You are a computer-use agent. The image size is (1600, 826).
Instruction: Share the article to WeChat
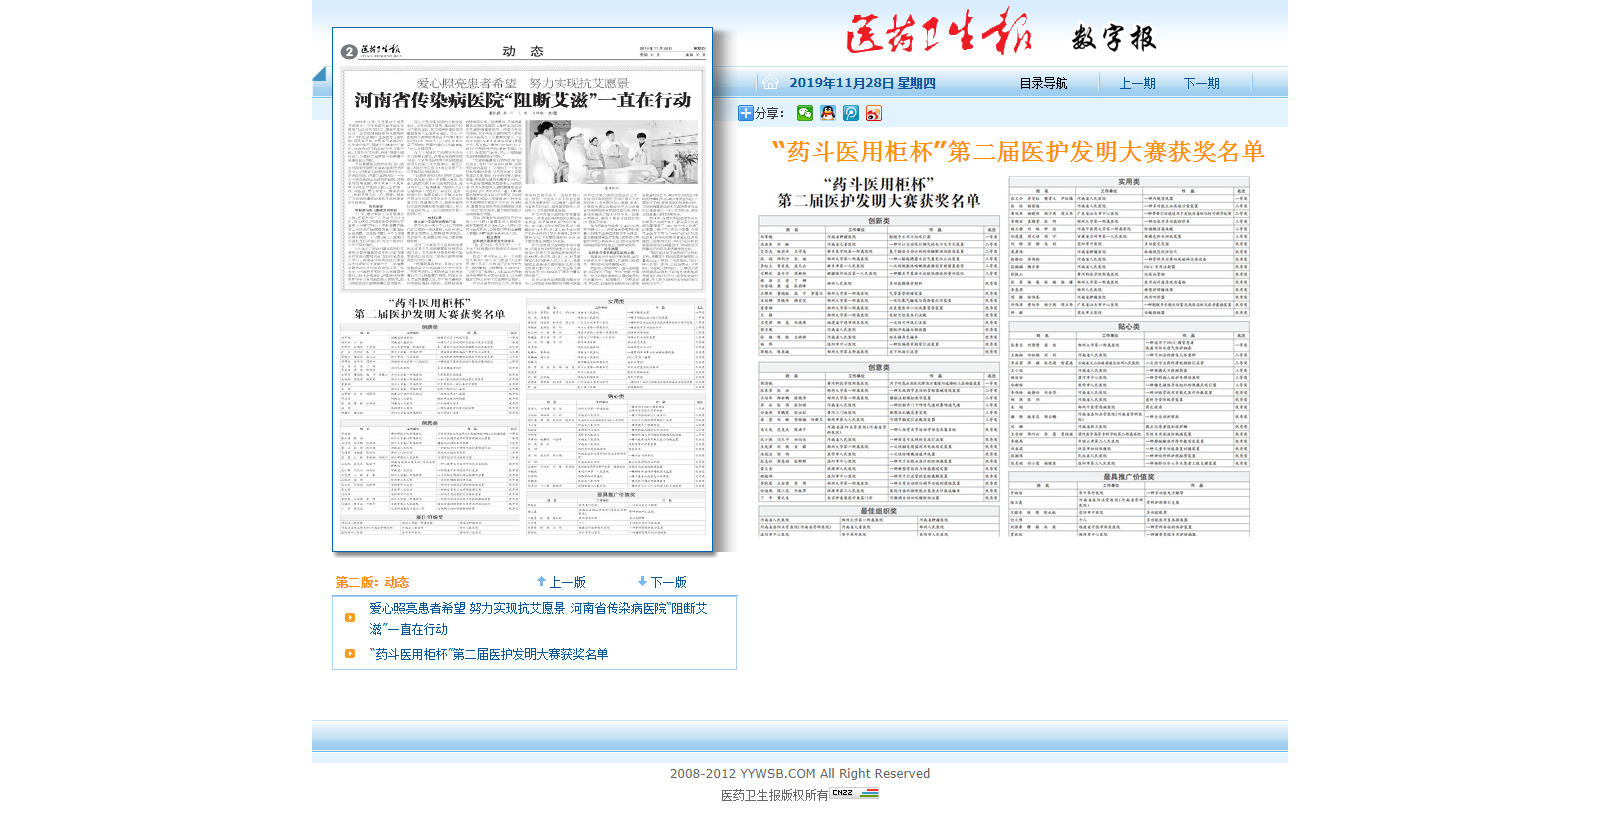805,114
